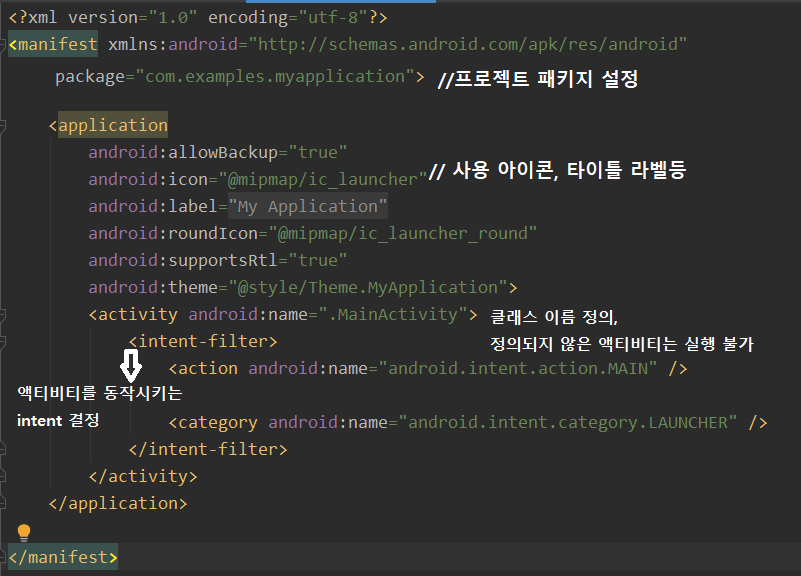Click the opening <intent-filter> tag
This screenshot has width=801, height=576.
[x=203, y=342]
